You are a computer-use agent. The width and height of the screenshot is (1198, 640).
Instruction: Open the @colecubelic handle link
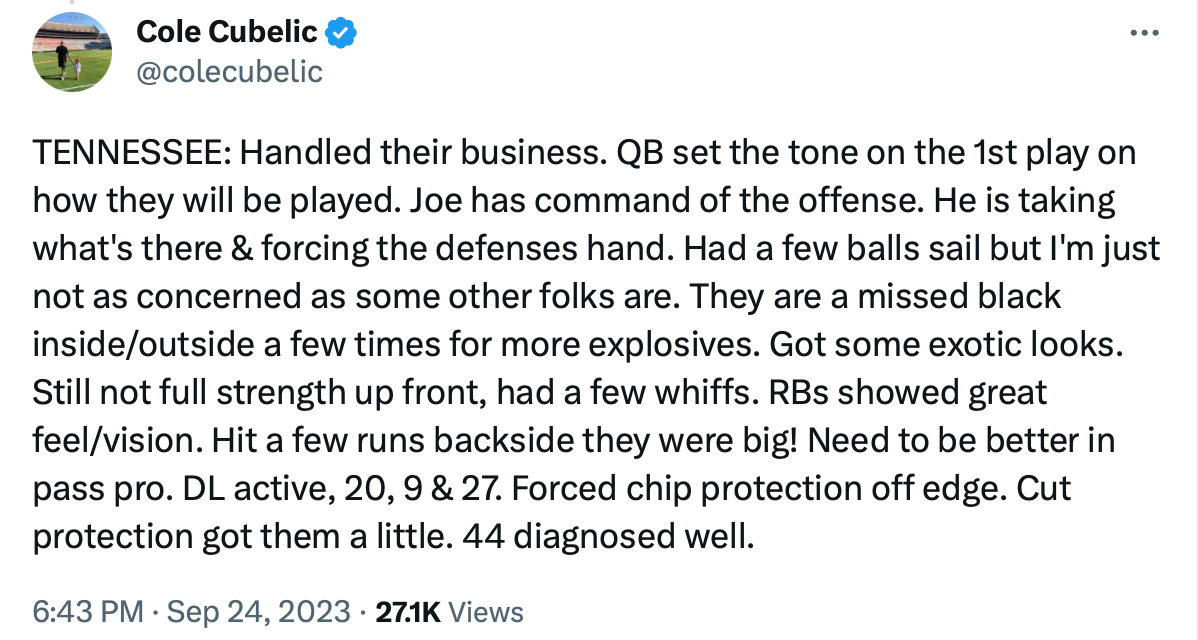(x=229, y=71)
